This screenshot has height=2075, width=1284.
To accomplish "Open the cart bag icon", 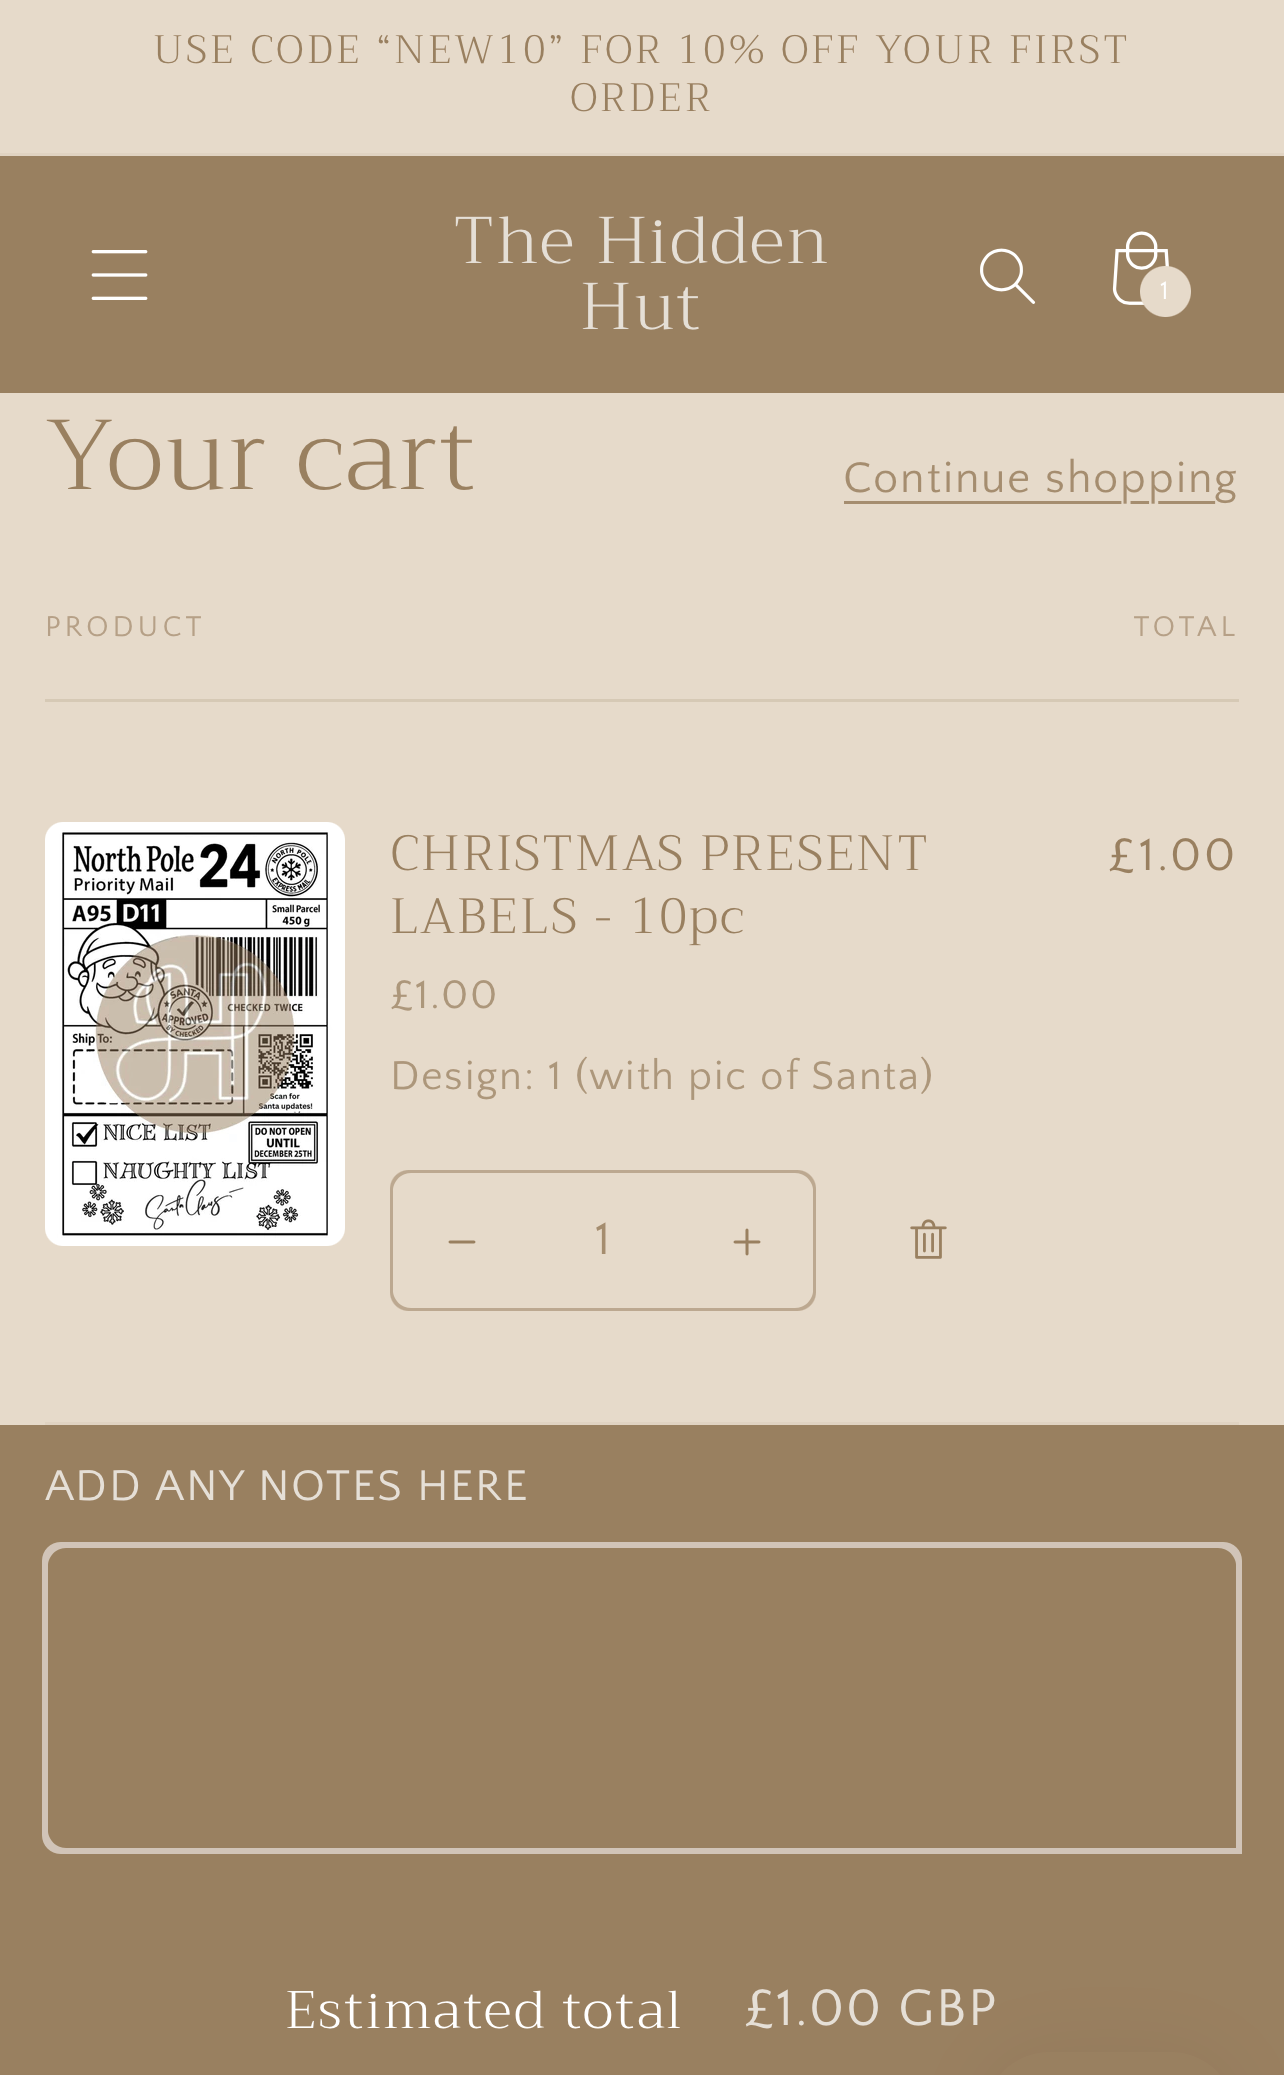I will (1138, 272).
